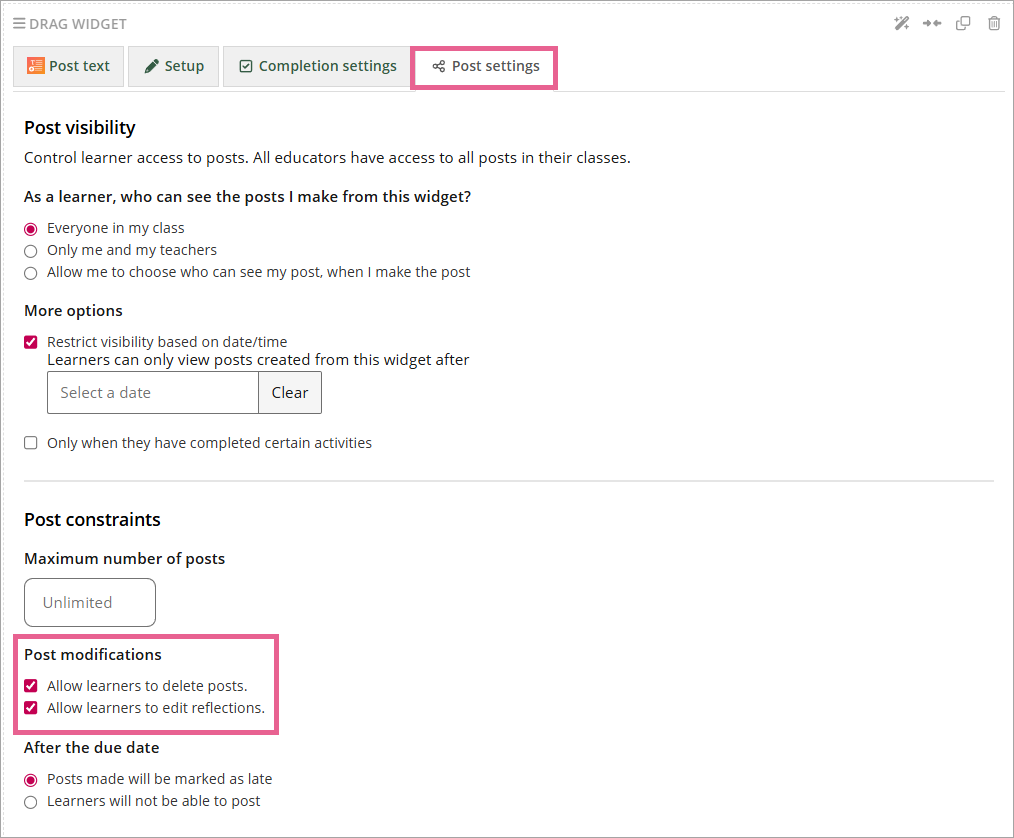Screen dimensions: 1014x838
Task: Select Everyone in my class option
Action: pos(30,229)
